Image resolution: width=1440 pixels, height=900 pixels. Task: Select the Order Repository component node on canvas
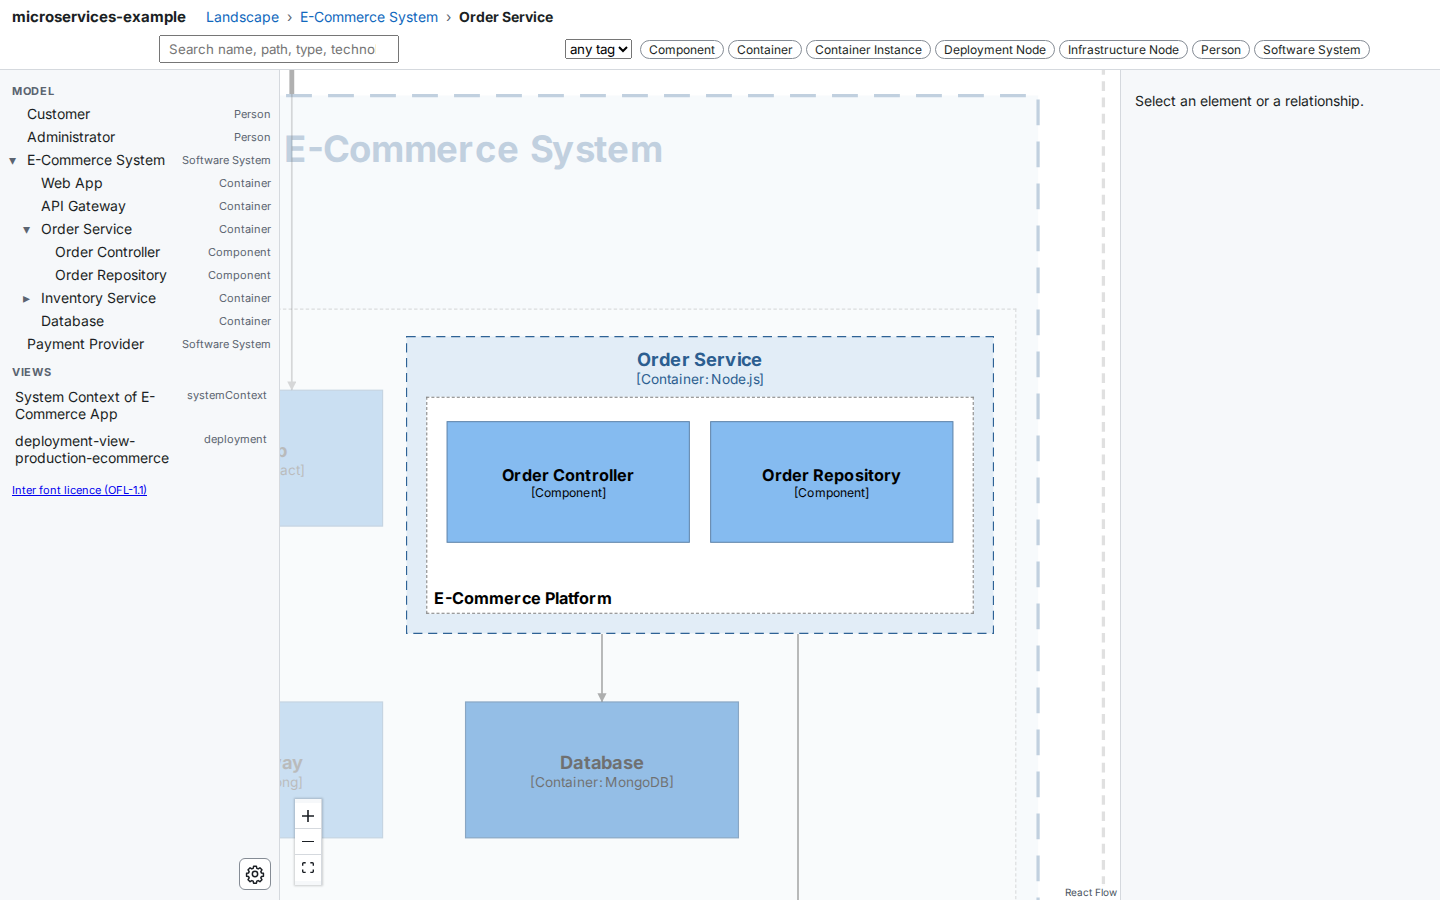pyautogui.click(x=831, y=482)
